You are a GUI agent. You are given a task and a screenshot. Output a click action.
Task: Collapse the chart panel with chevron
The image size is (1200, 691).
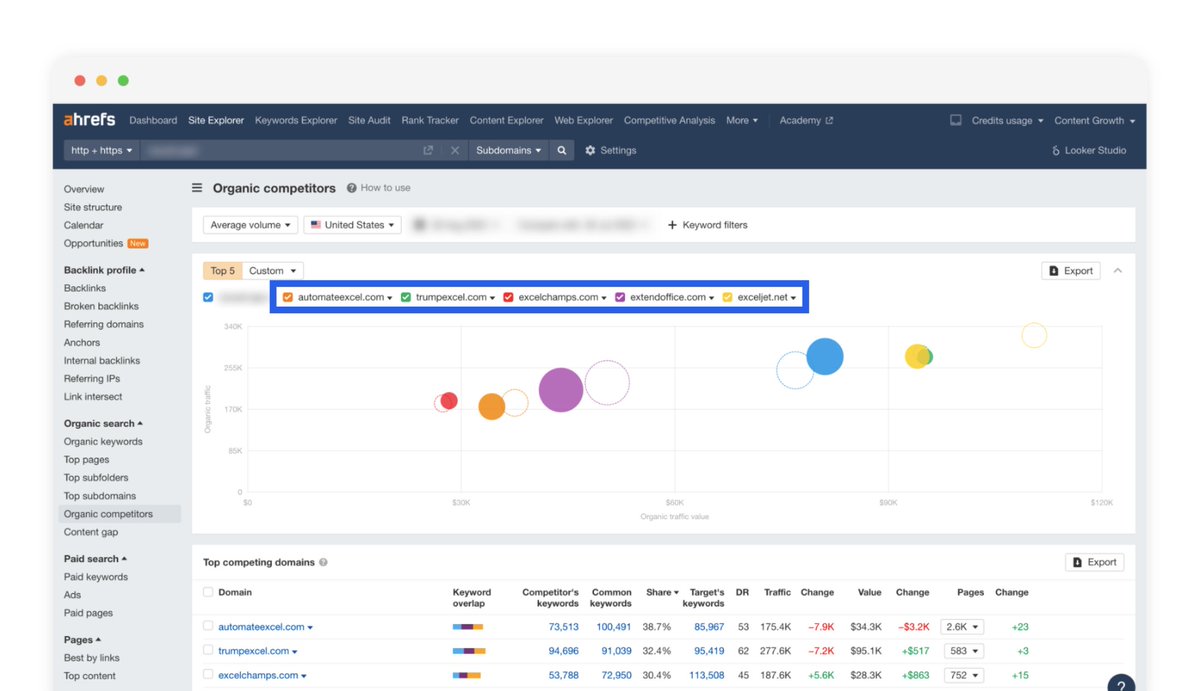coord(1118,271)
